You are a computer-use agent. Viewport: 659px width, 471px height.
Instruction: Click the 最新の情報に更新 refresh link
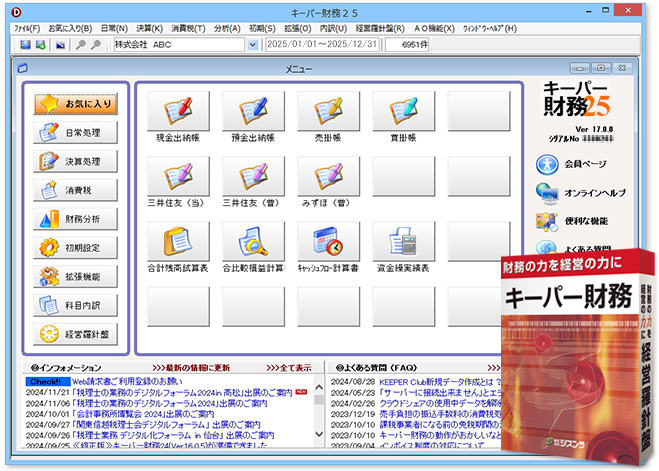click(191, 368)
